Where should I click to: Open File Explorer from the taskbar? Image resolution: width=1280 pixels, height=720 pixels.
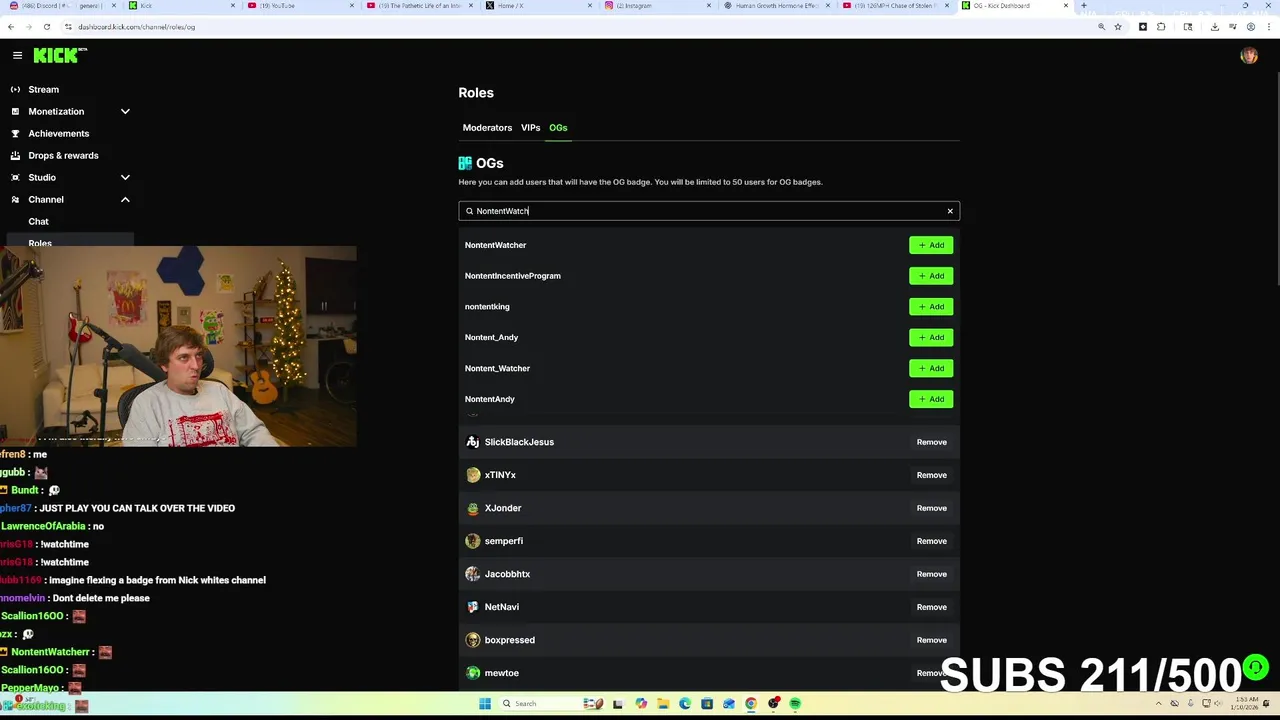point(662,703)
